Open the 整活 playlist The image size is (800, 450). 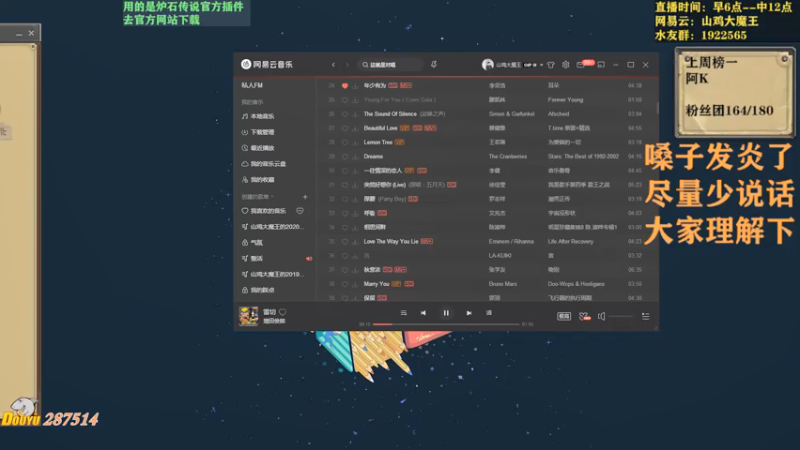(252, 258)
